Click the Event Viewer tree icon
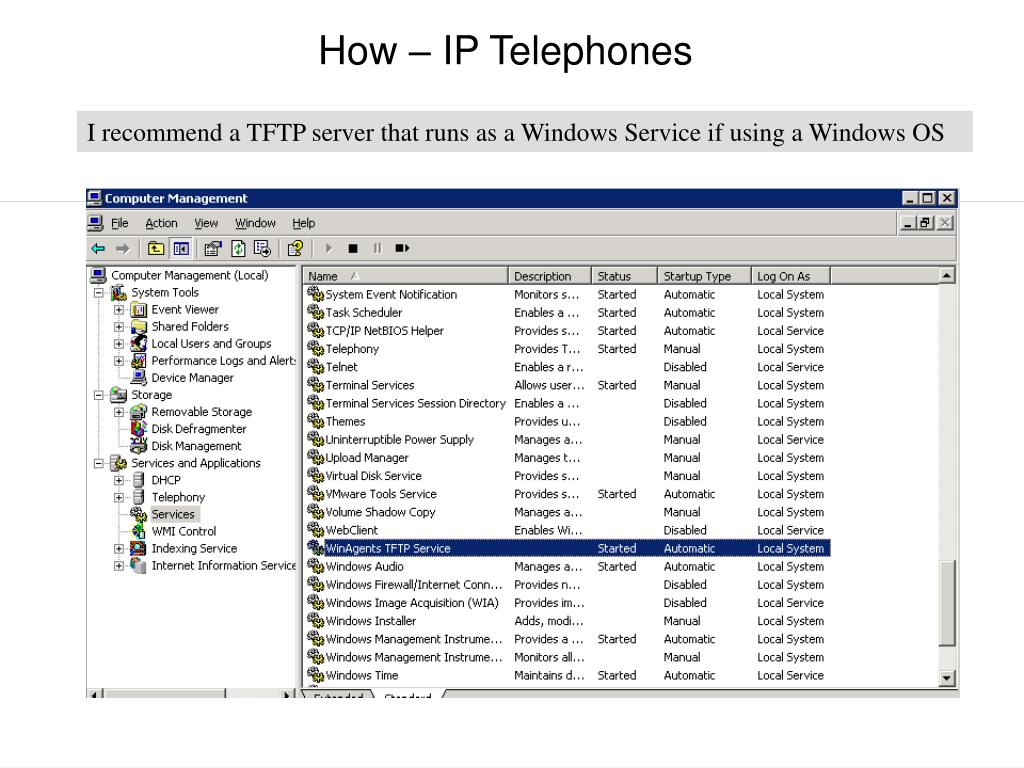This screenshot has width=1024, height=768. [x=139, y=310]
